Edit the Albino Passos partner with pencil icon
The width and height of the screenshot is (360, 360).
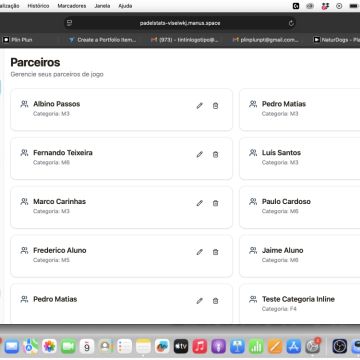click(200, 106)
